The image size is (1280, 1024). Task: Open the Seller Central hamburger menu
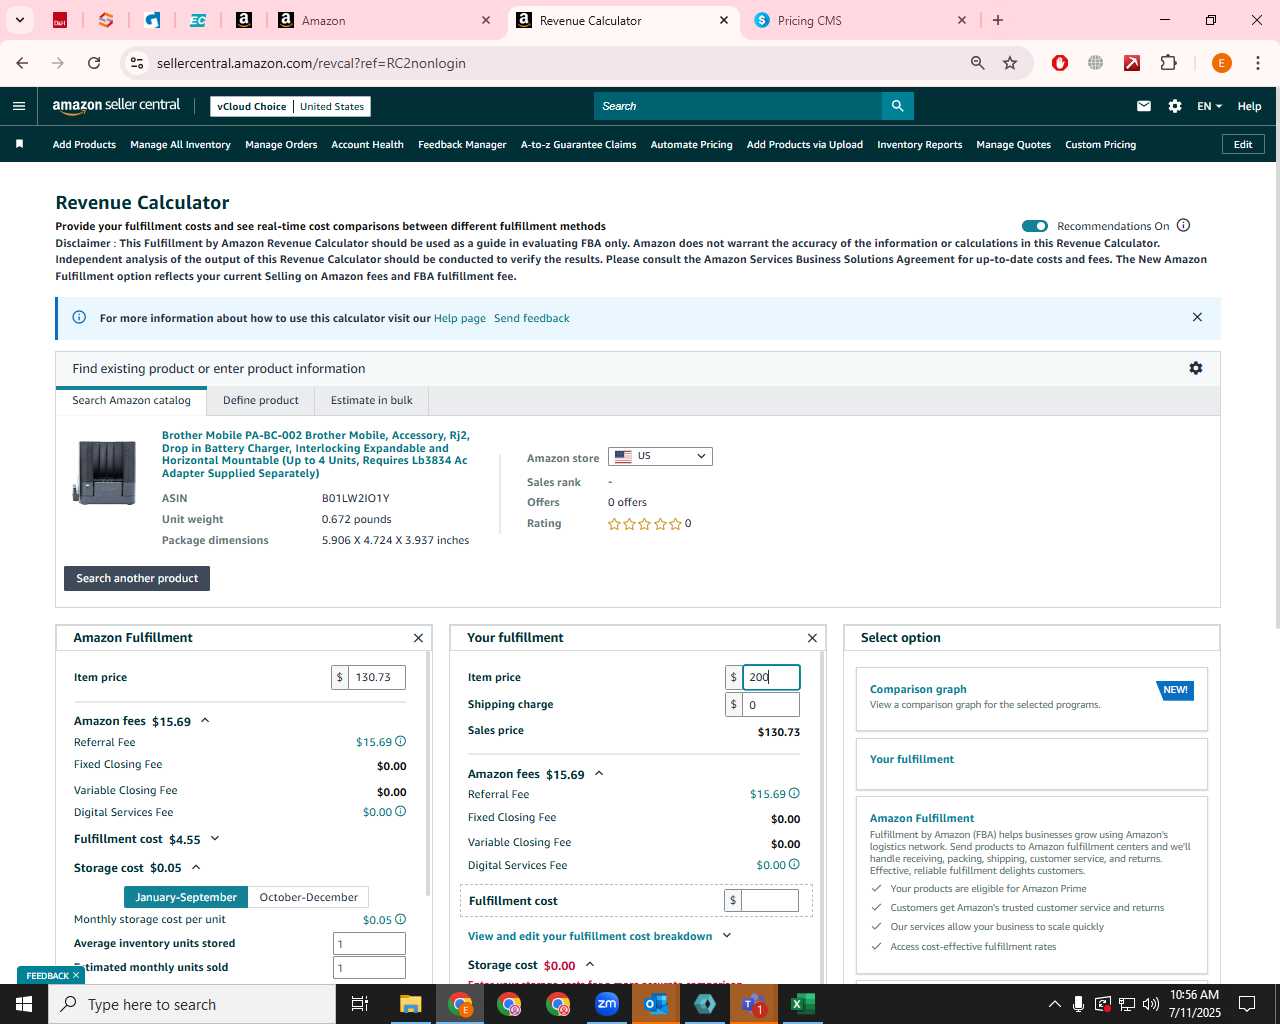[x=19, y=106]
